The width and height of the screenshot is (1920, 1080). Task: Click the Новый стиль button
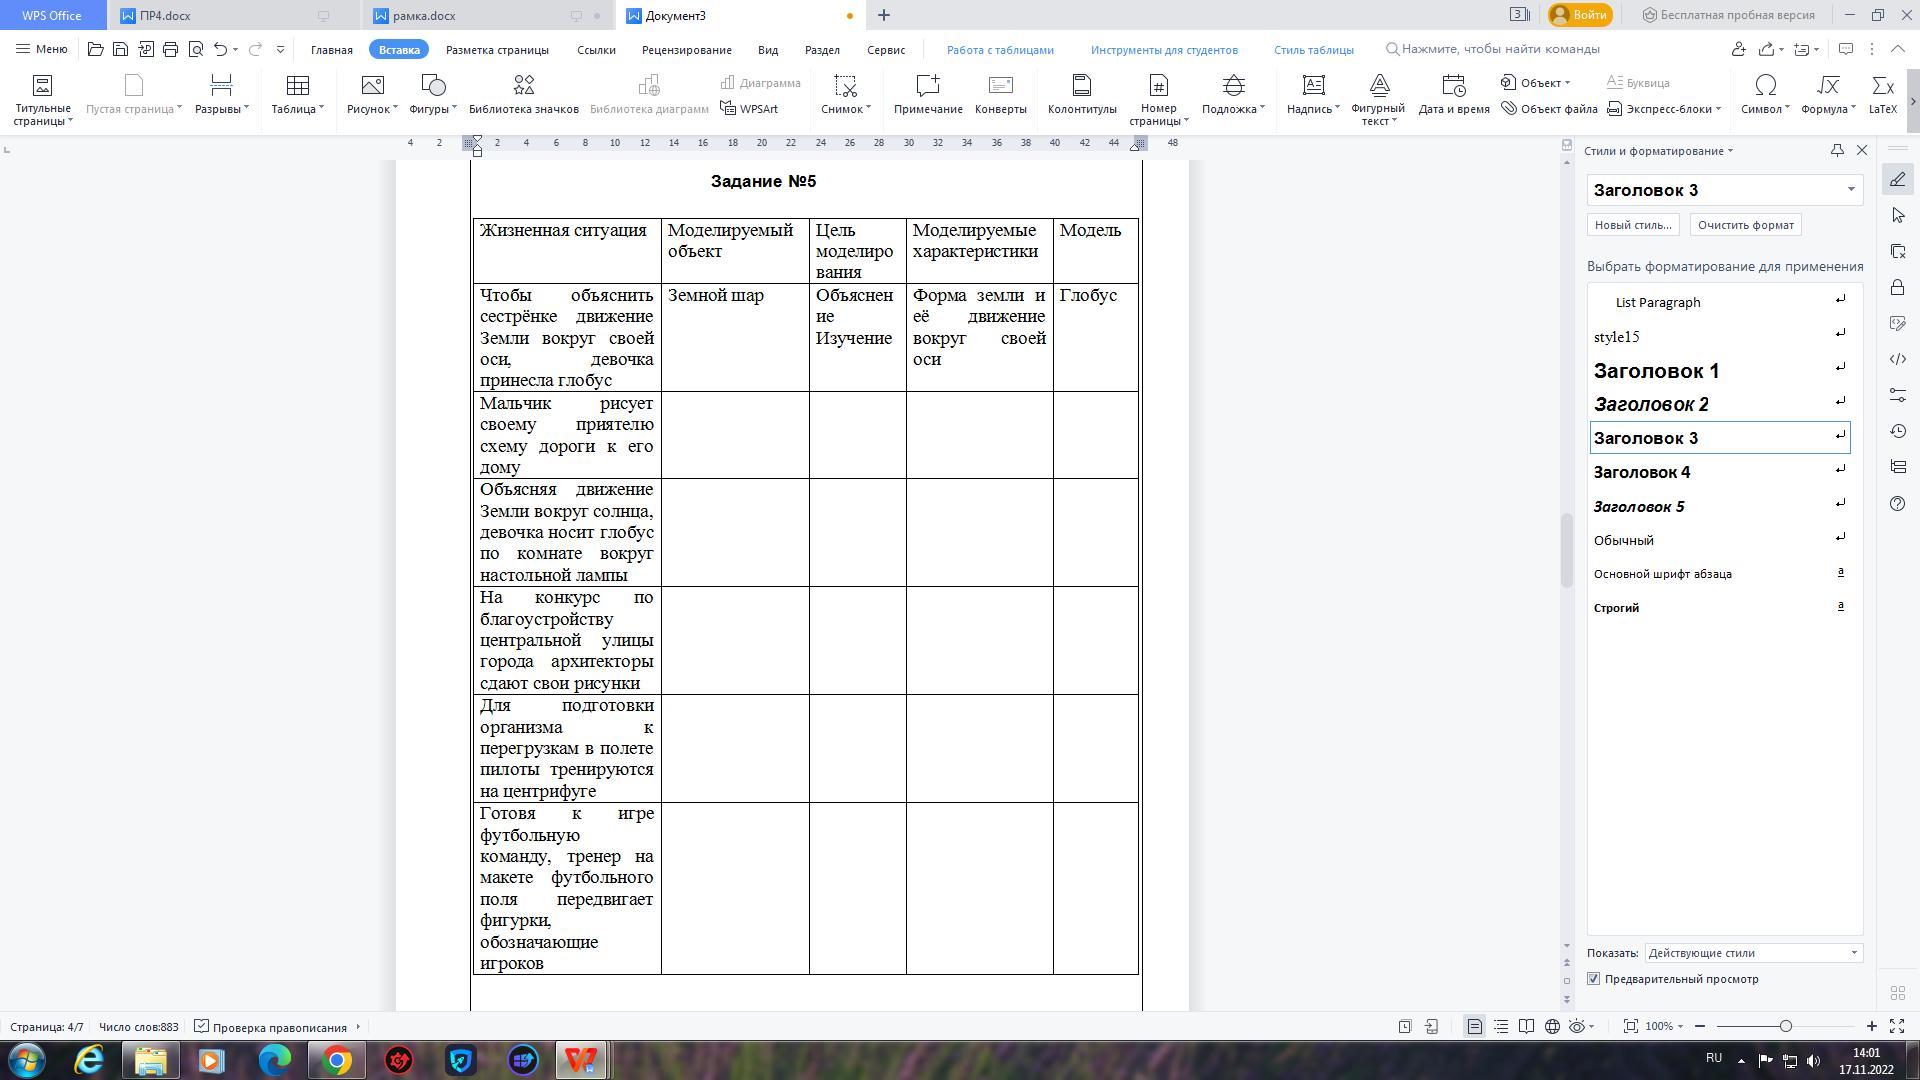click(1632, 225)
